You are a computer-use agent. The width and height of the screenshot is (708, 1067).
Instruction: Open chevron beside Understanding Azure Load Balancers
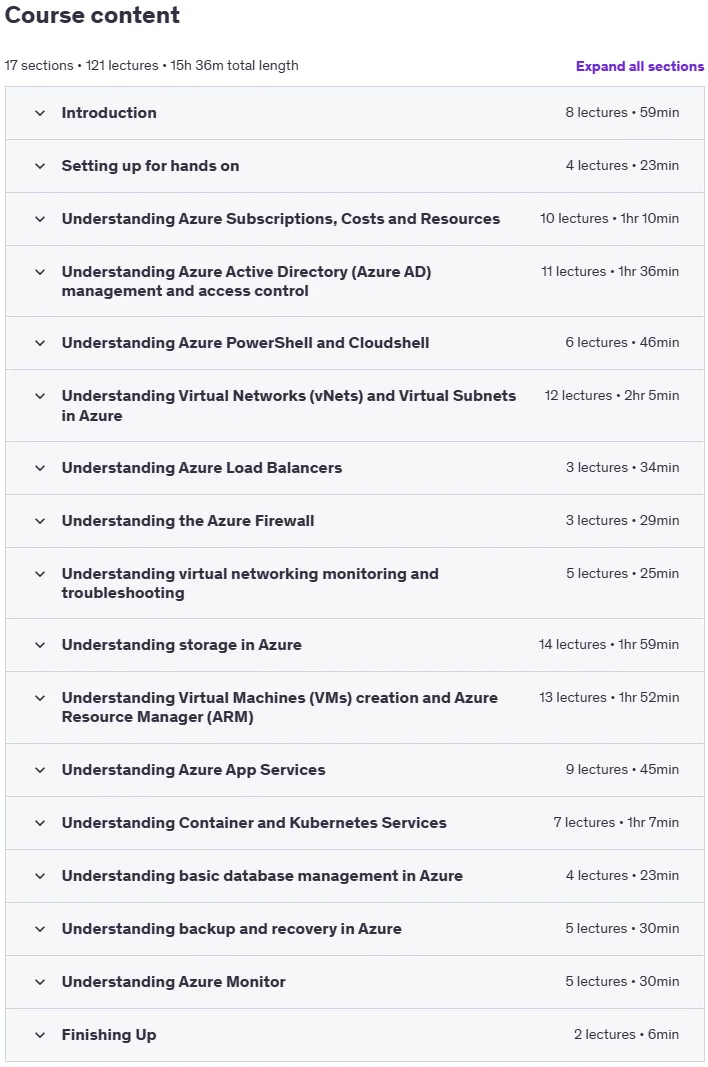coord(40,468)
